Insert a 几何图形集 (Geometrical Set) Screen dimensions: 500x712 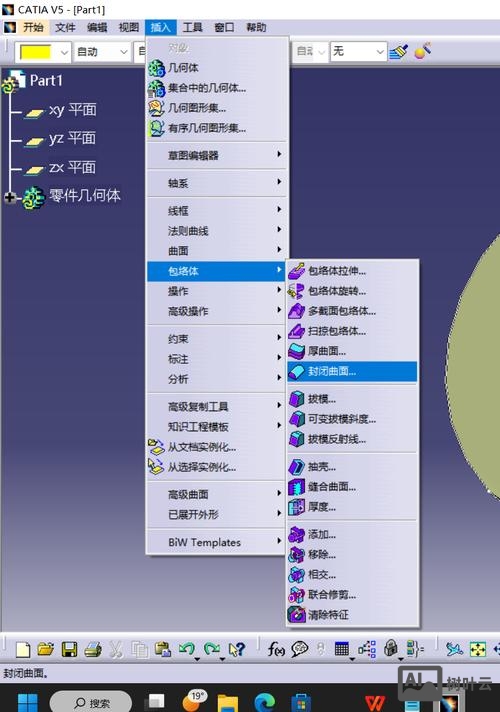coord(217,108)
